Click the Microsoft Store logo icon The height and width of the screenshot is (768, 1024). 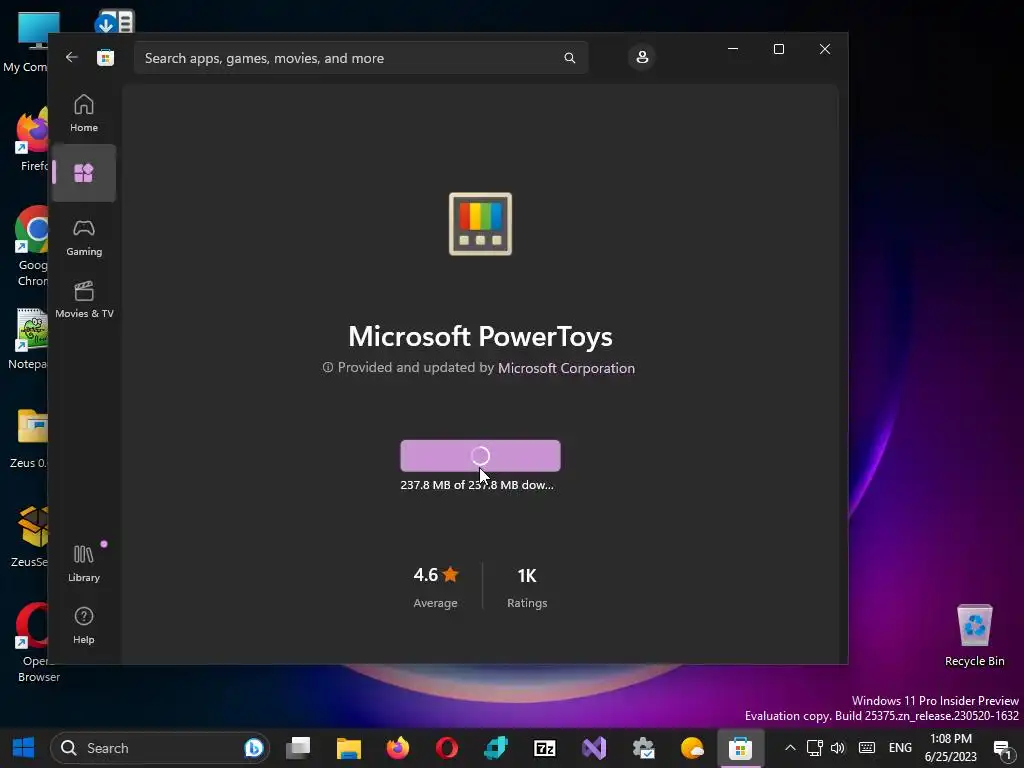point(106,57)
